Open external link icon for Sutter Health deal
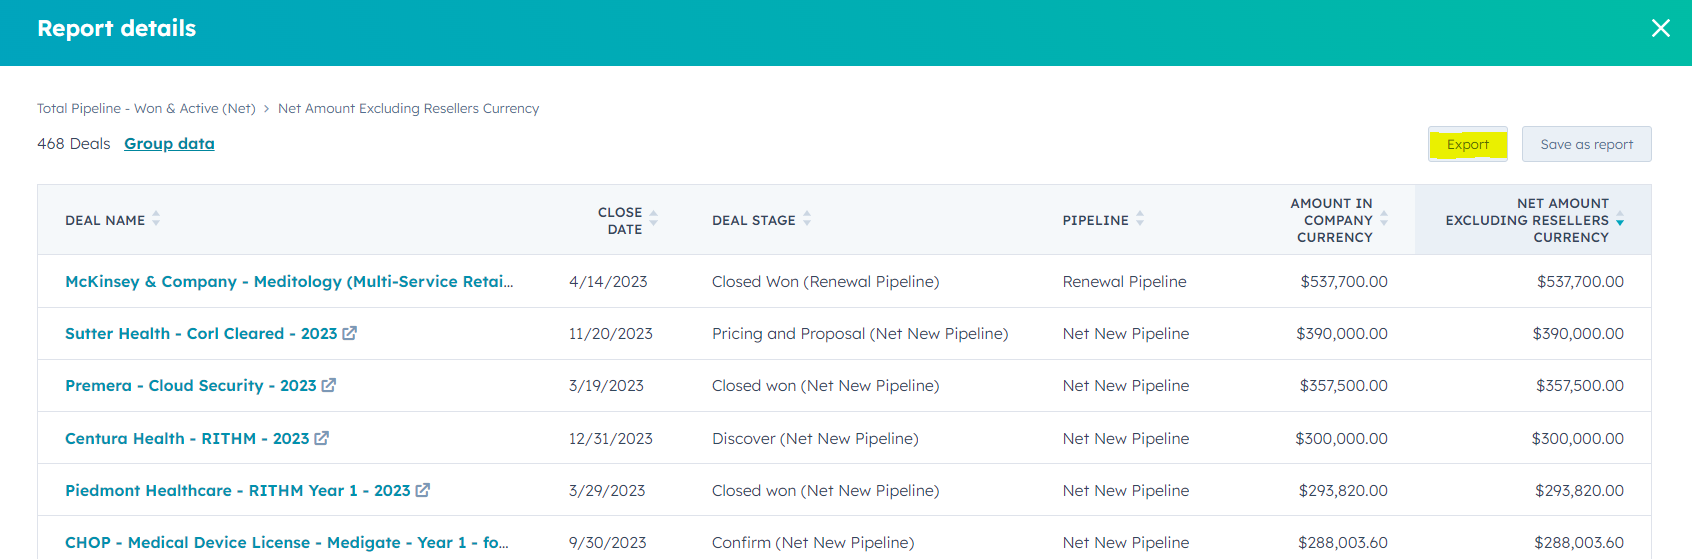 point(350,333)
